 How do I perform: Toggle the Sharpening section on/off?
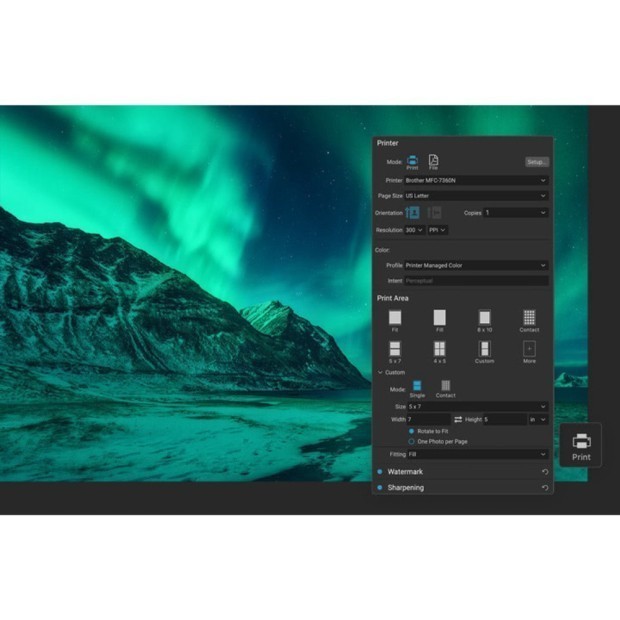click(x=380, y=488)
